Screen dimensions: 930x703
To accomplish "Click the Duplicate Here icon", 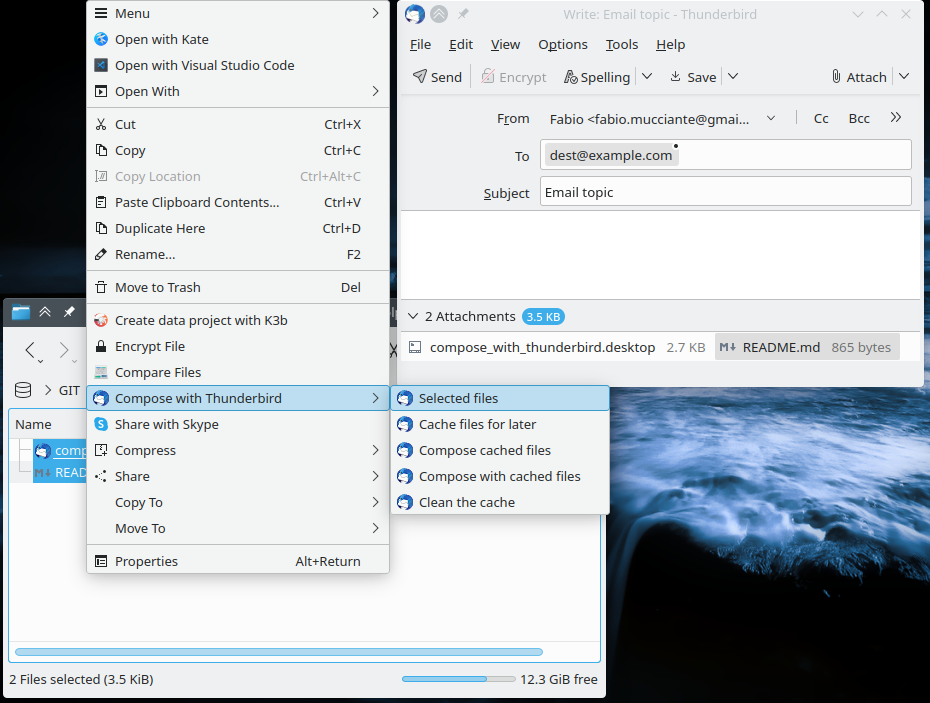I will 101,228.
